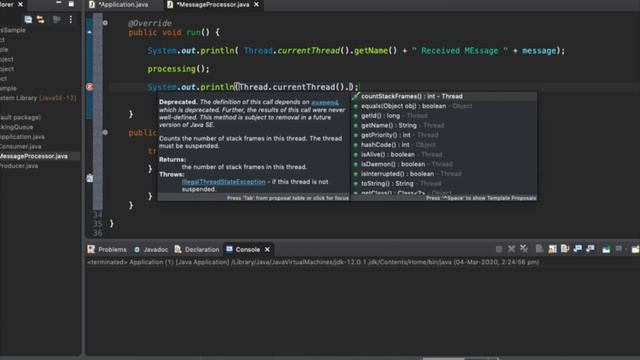
Task: Toggle Scroll Lock in Console toolbar
Action: [552, 249]
